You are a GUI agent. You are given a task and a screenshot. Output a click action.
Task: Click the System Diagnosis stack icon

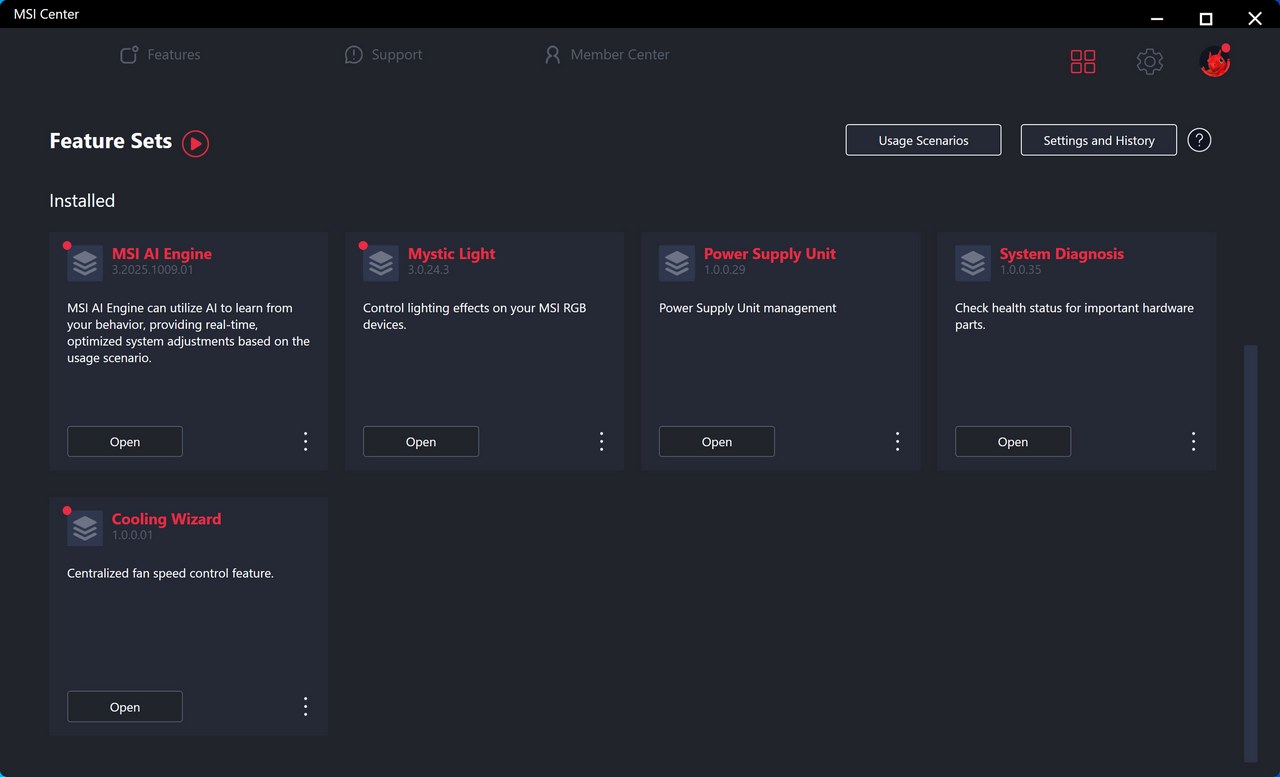(x=973, y=263)
